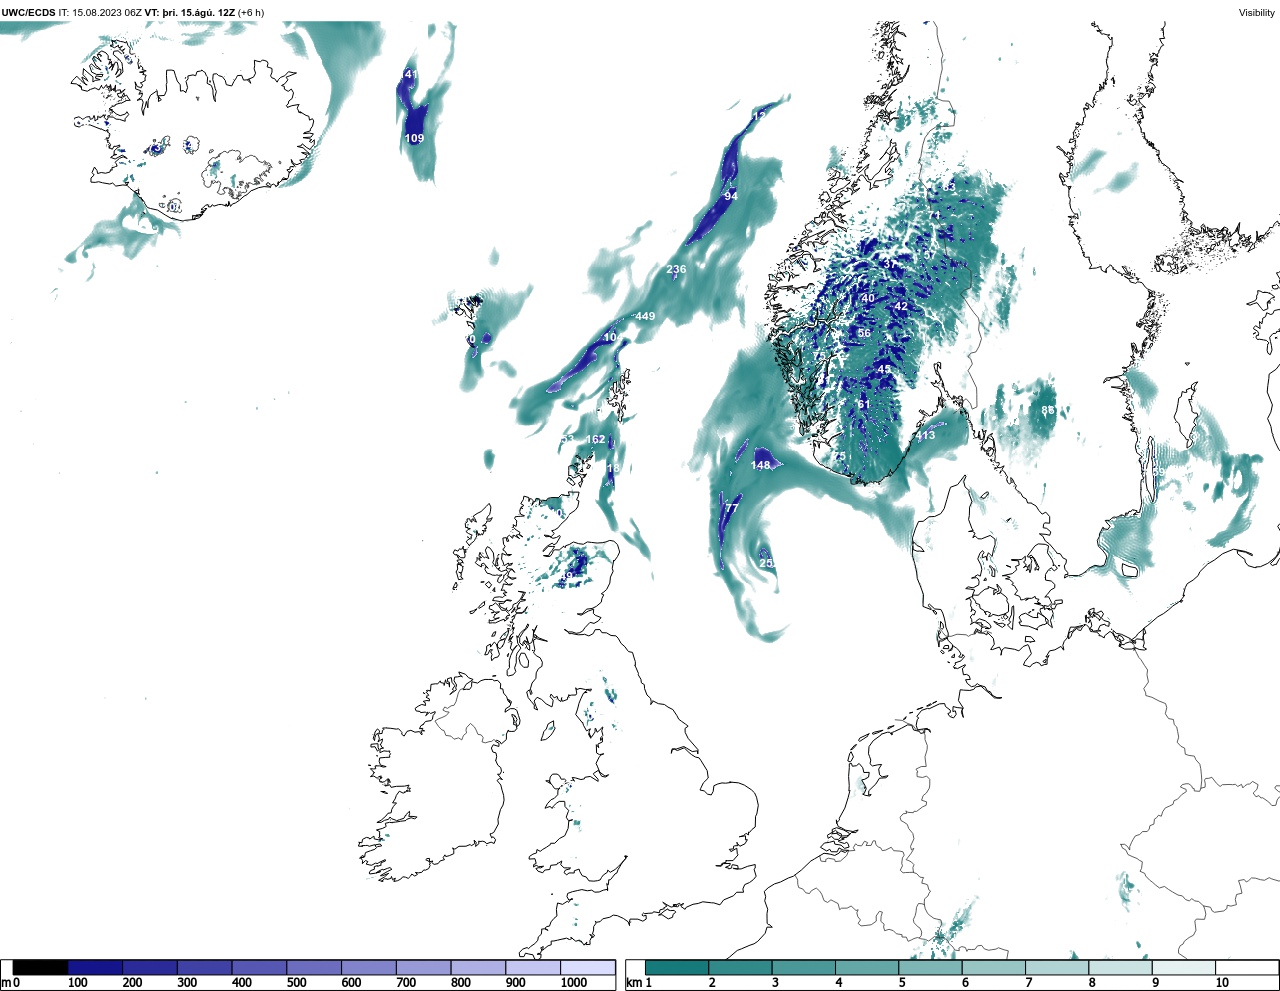Select the '56' value over Norway

point(864,334)
